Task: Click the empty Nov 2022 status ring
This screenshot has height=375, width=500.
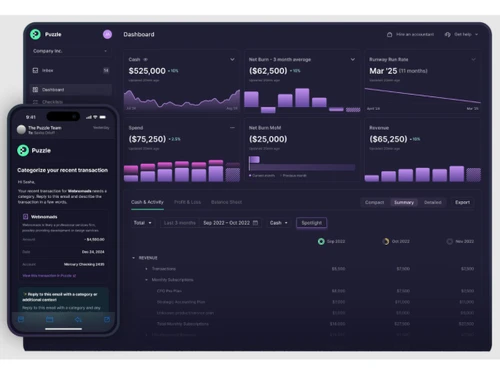Action: [450, 241]
